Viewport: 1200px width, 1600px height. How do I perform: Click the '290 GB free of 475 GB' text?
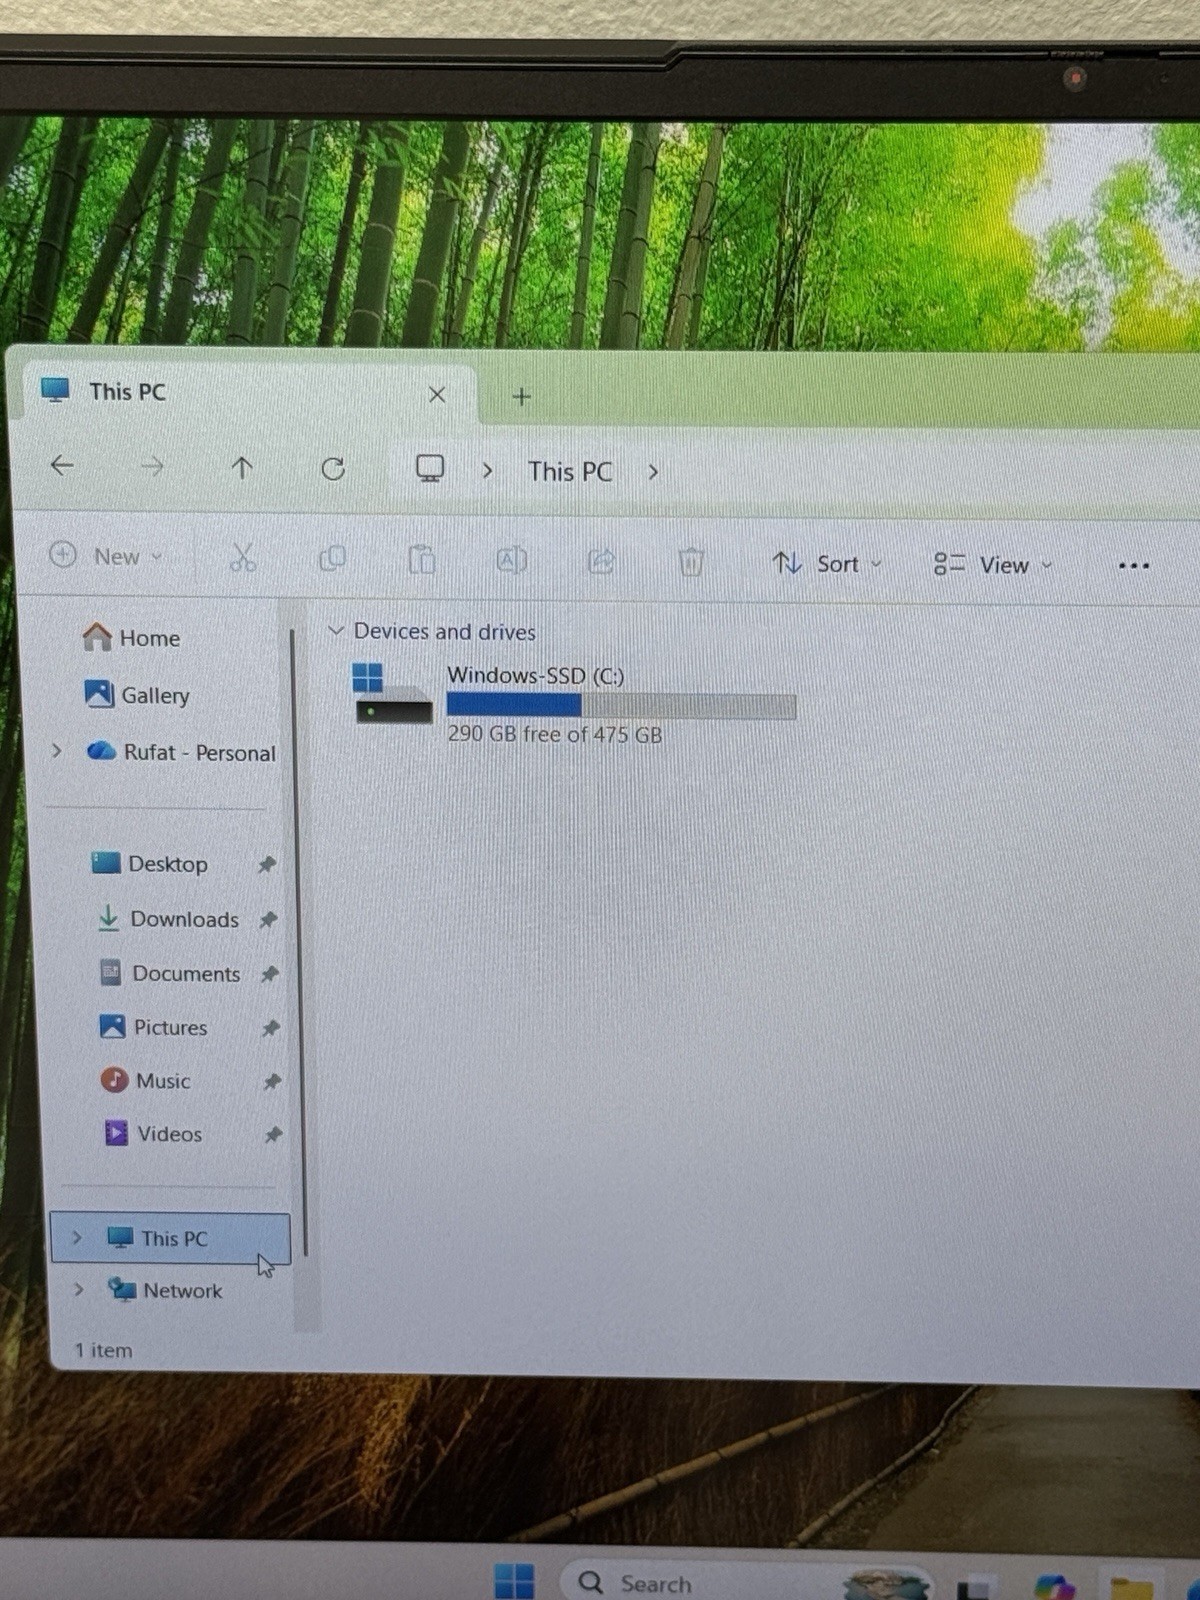(555, 734)
